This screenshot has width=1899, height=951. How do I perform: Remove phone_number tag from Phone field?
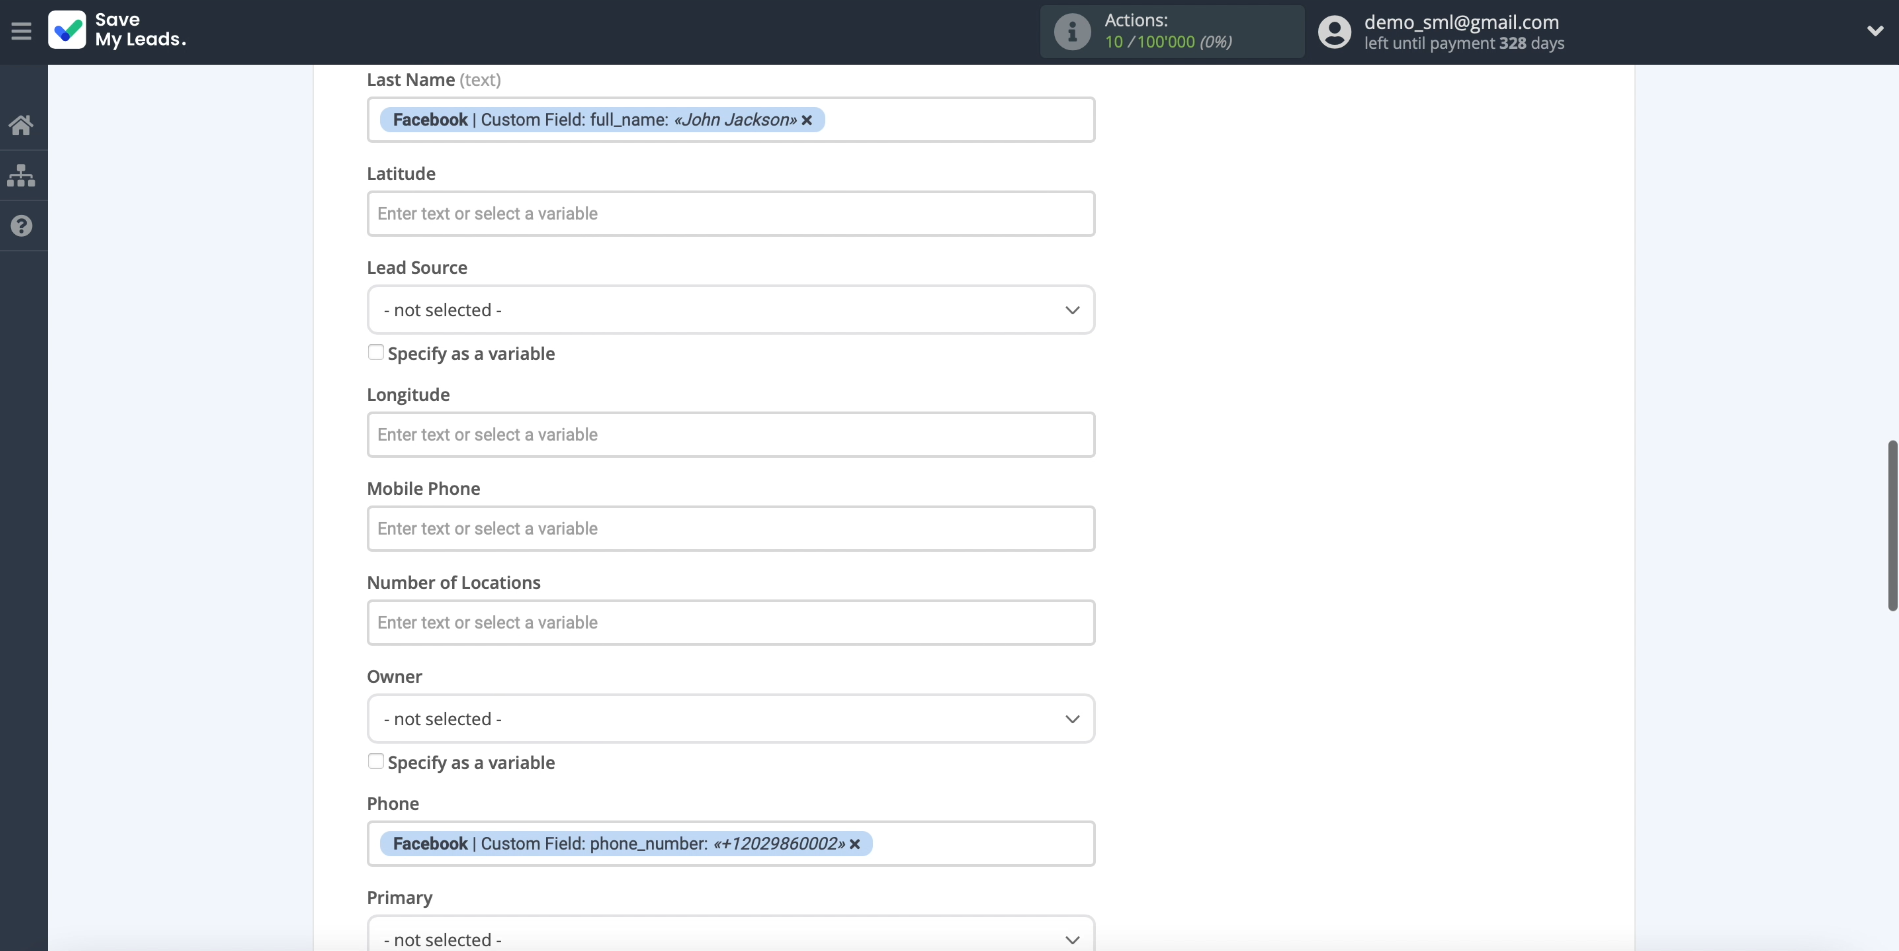pyautogui.click(x=855, y=844)
